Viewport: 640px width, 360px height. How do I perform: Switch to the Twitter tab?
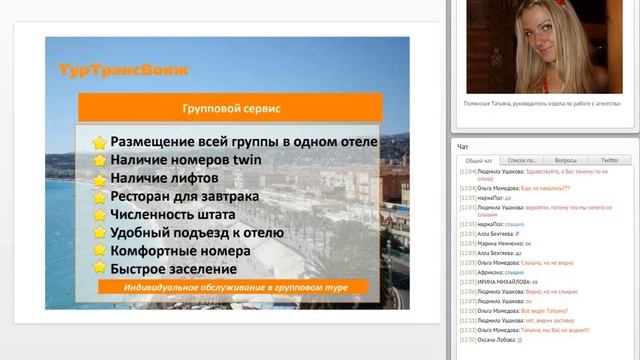tap(609, 160)
